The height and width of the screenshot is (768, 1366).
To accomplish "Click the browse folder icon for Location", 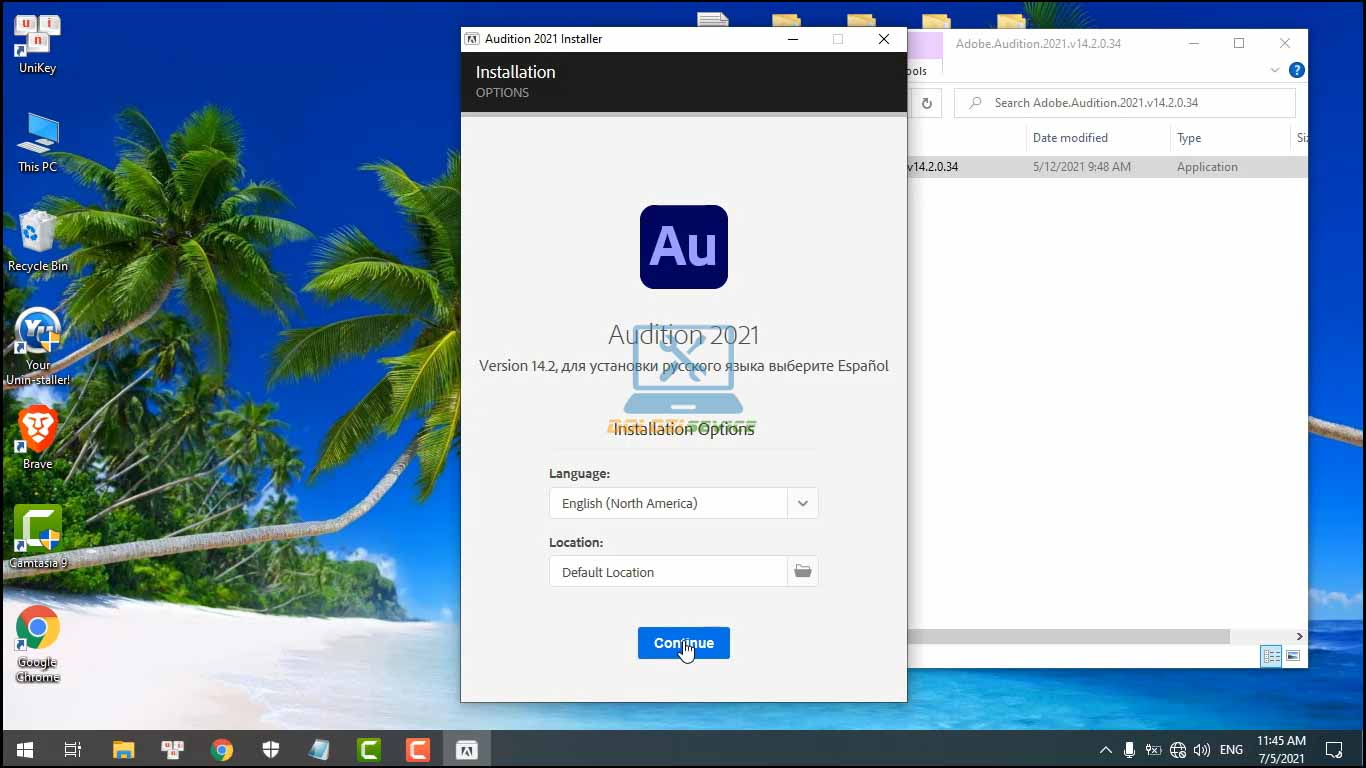I will click(802, 572).
